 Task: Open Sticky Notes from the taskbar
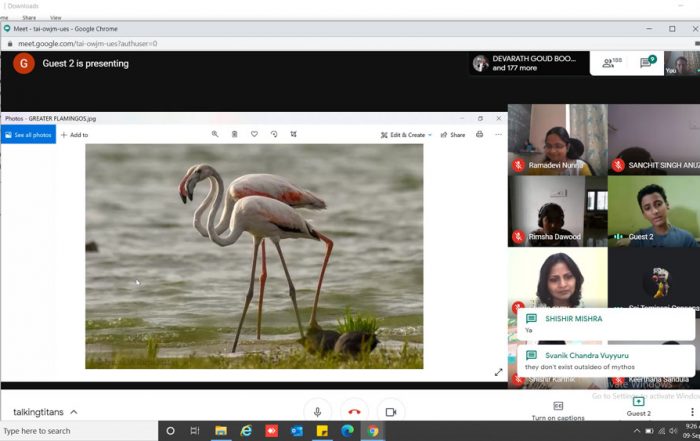click(x=322, y=431)
